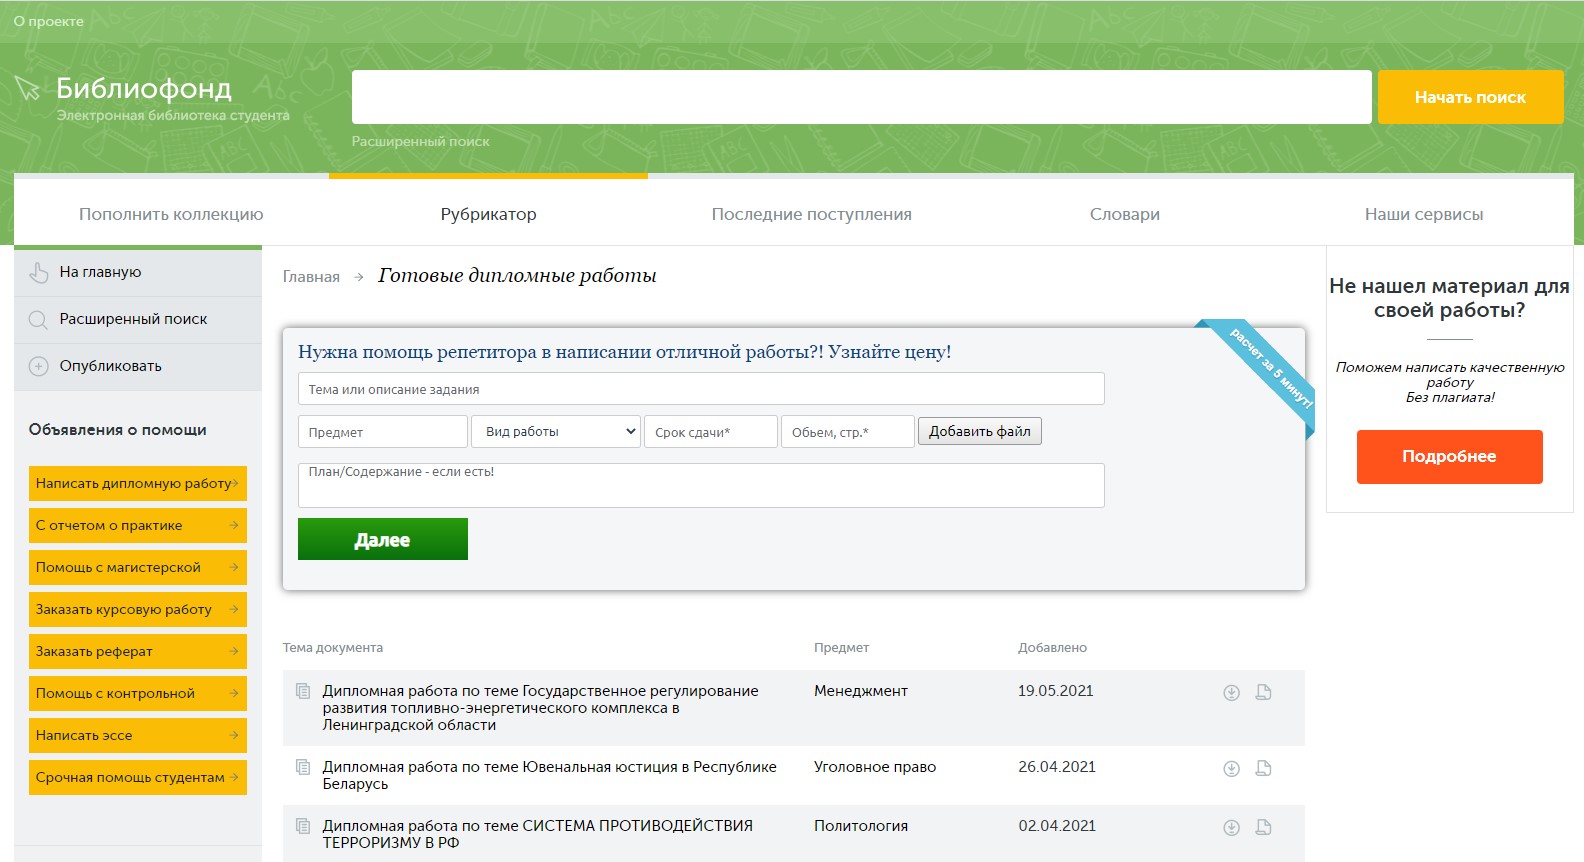Click the Объем, стр. input field
Screen dimensions: 1584x862
pos(848,432)
